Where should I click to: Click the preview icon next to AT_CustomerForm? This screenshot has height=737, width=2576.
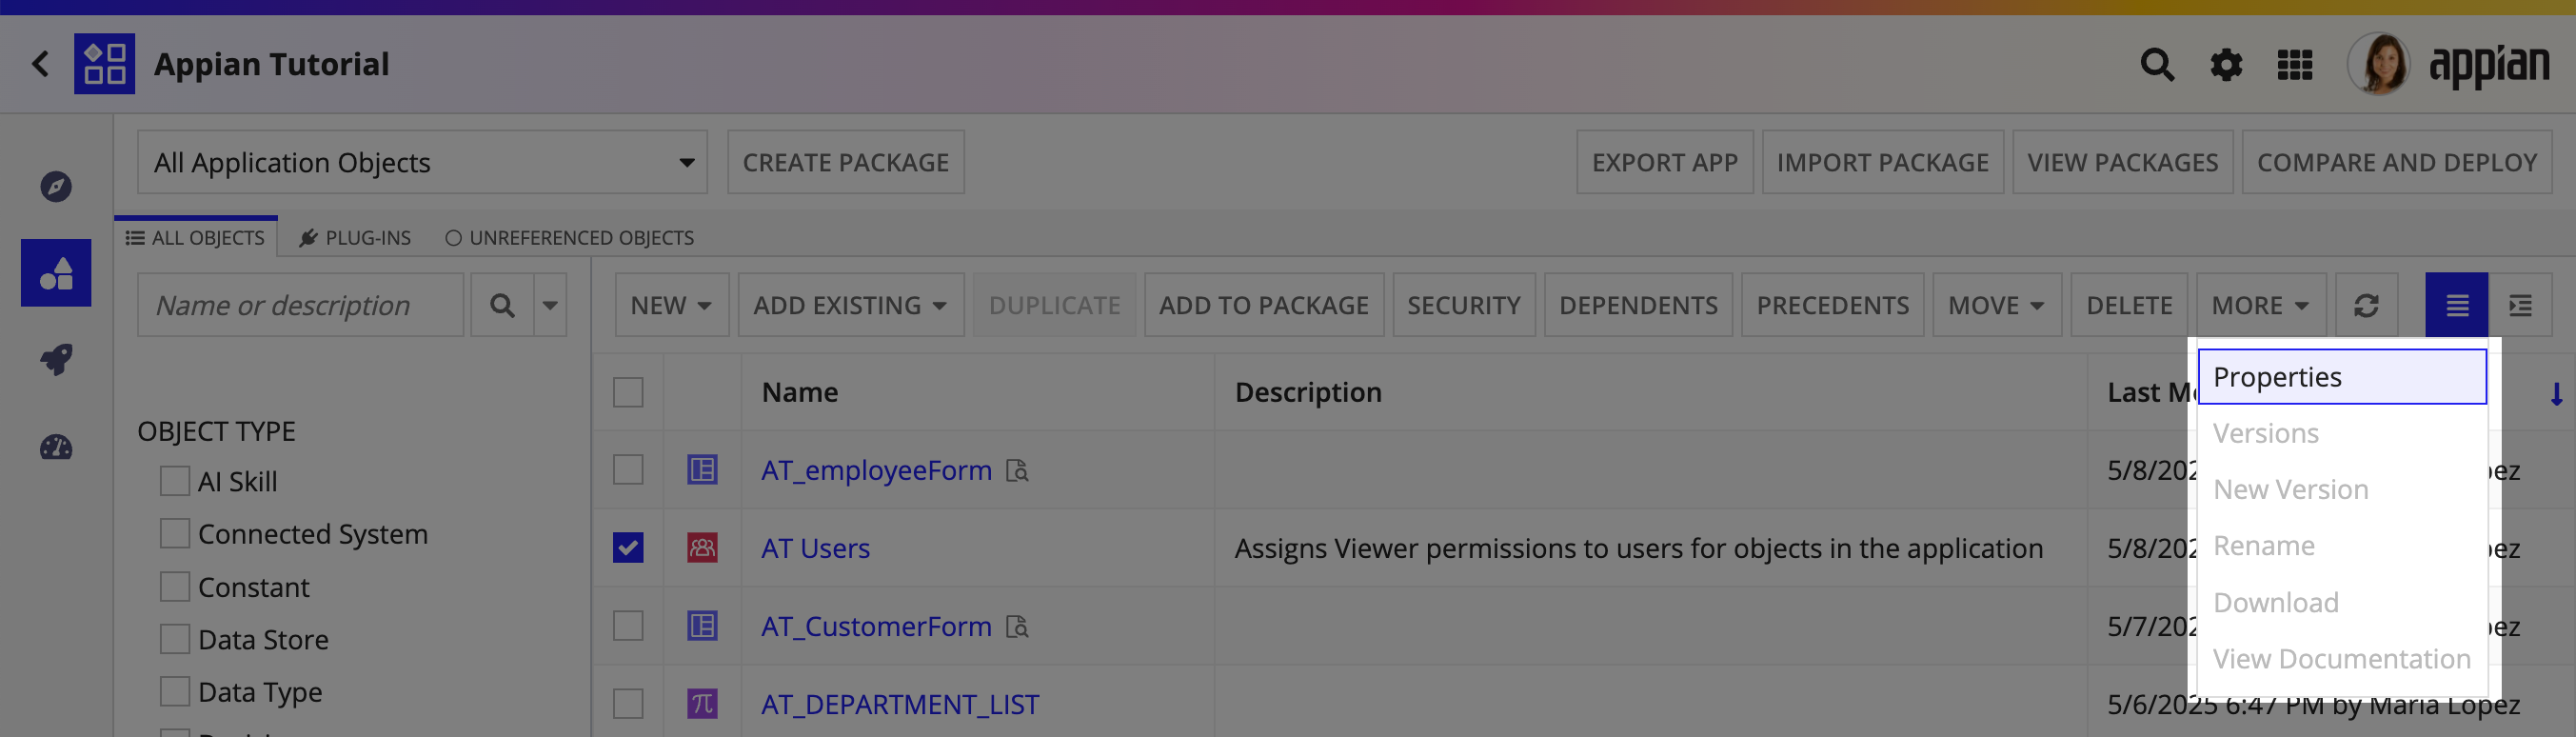point(1017,626)
